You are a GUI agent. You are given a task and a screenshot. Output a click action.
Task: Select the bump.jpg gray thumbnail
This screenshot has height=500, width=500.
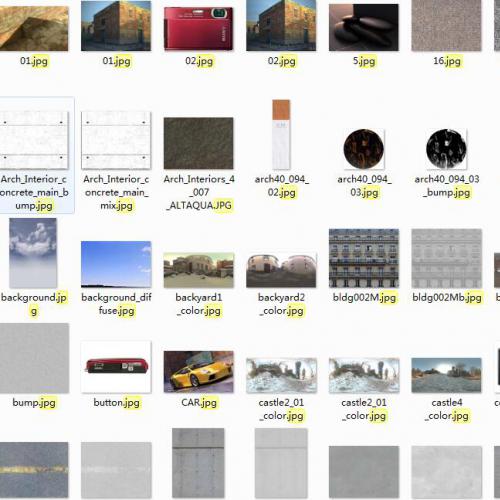click(x=34, y=358)
